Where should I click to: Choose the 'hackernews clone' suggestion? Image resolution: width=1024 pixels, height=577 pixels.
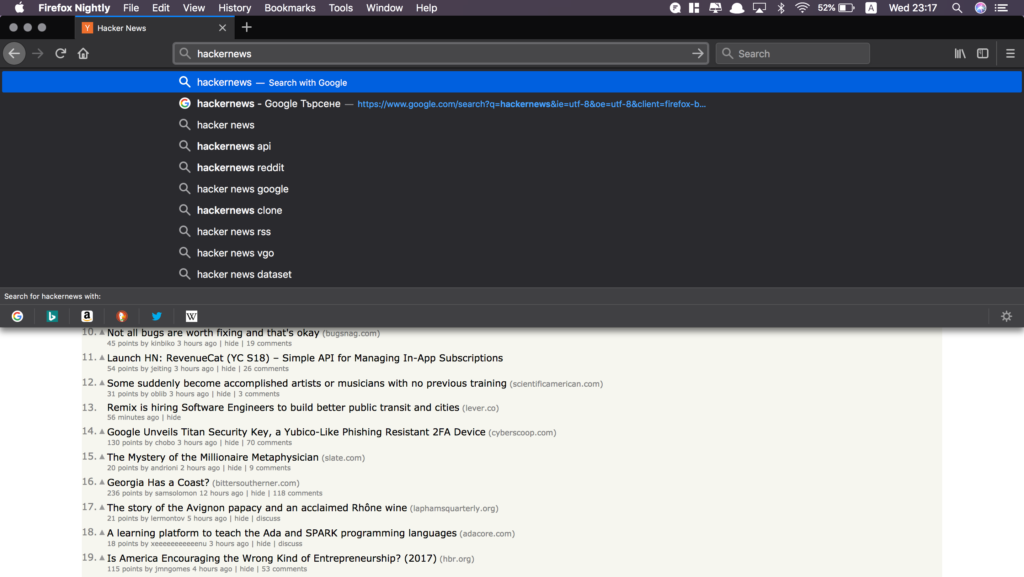512,210
